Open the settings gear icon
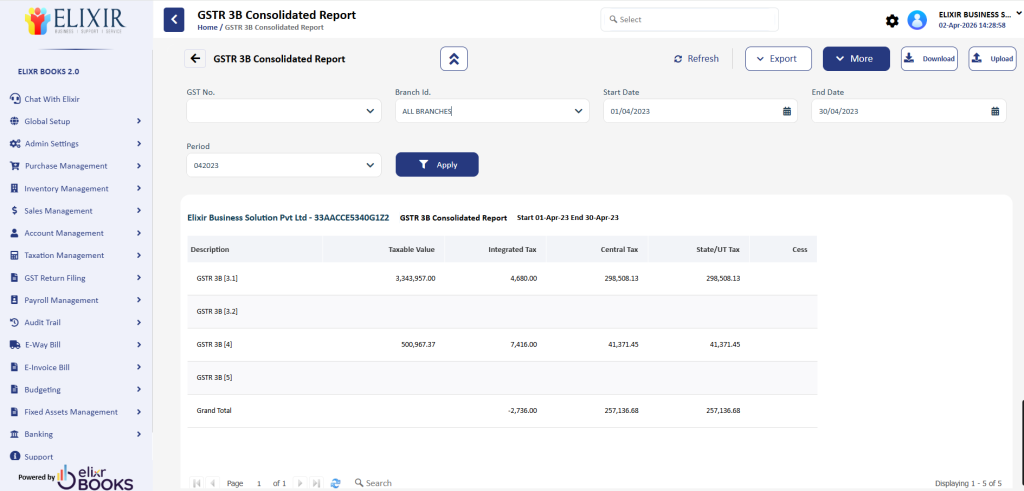This screenshot has height=491, width=1024. [x=892, y=21]
